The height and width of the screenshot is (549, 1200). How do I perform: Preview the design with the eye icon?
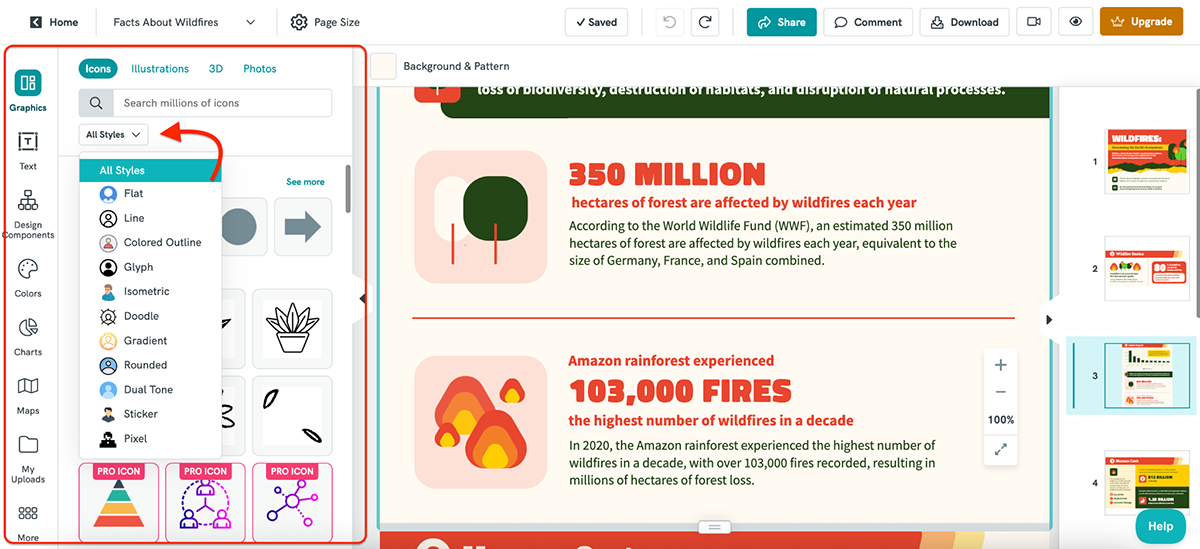pyautogui.click(x=1075, y=22)
